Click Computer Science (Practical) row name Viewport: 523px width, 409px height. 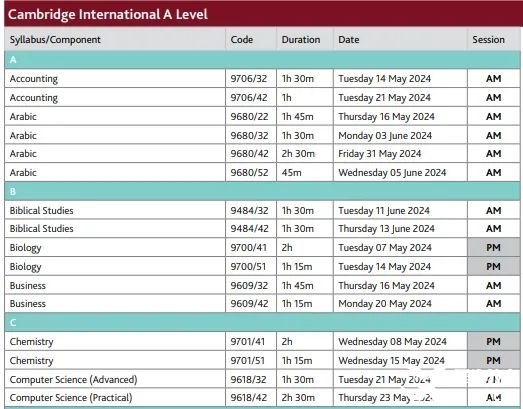71,398
